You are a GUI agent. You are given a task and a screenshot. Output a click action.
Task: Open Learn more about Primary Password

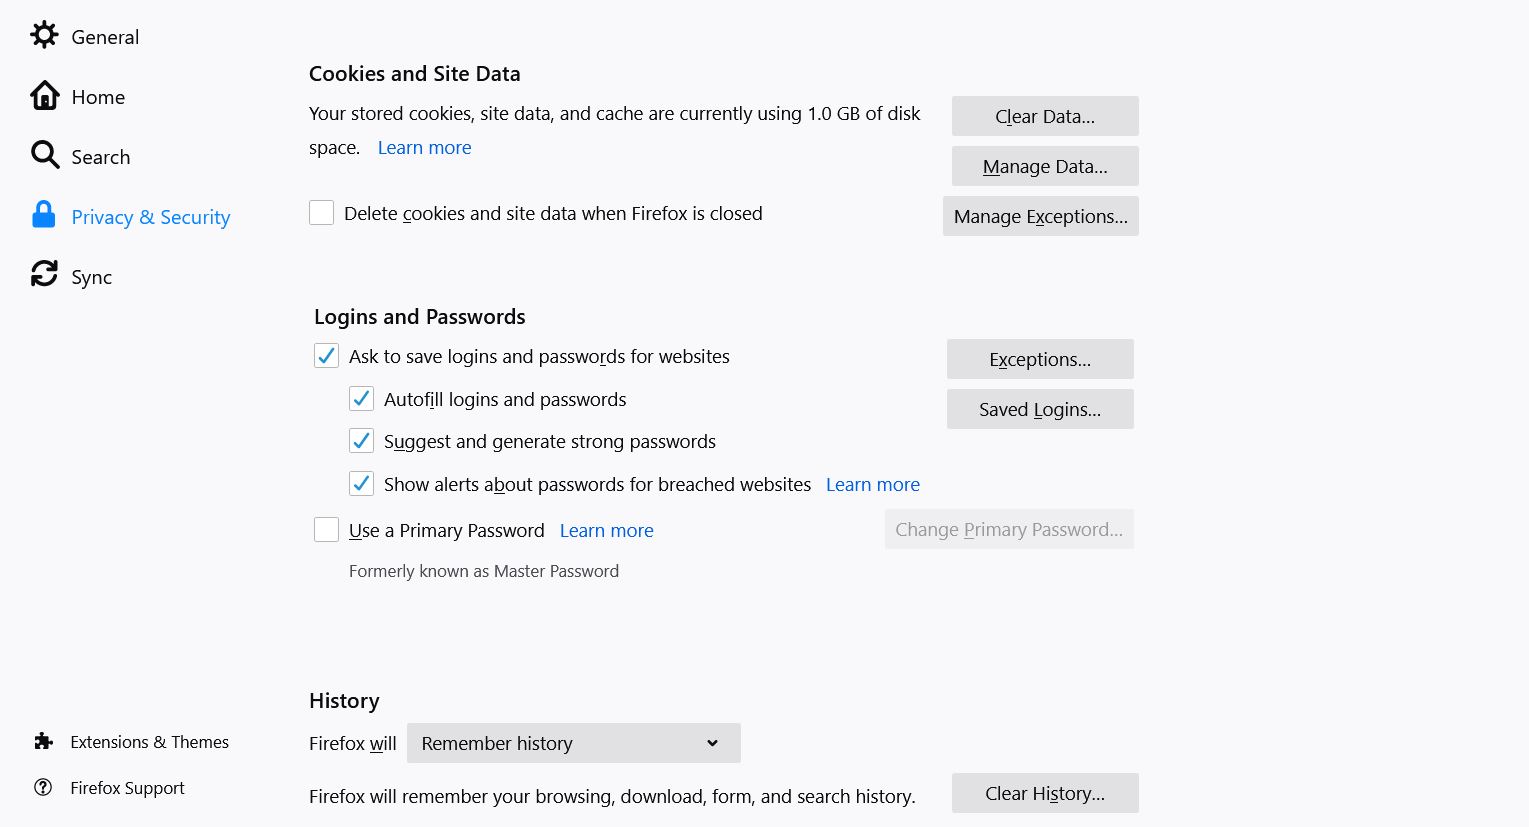click(x=606, y=531)
